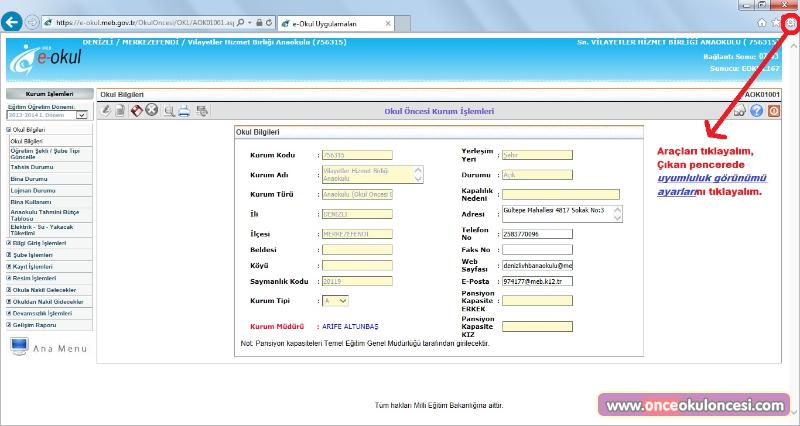The height and width of the screenshot is (426, 800).
Task: Click the orange power logout icon
Action: click(773, 111)
